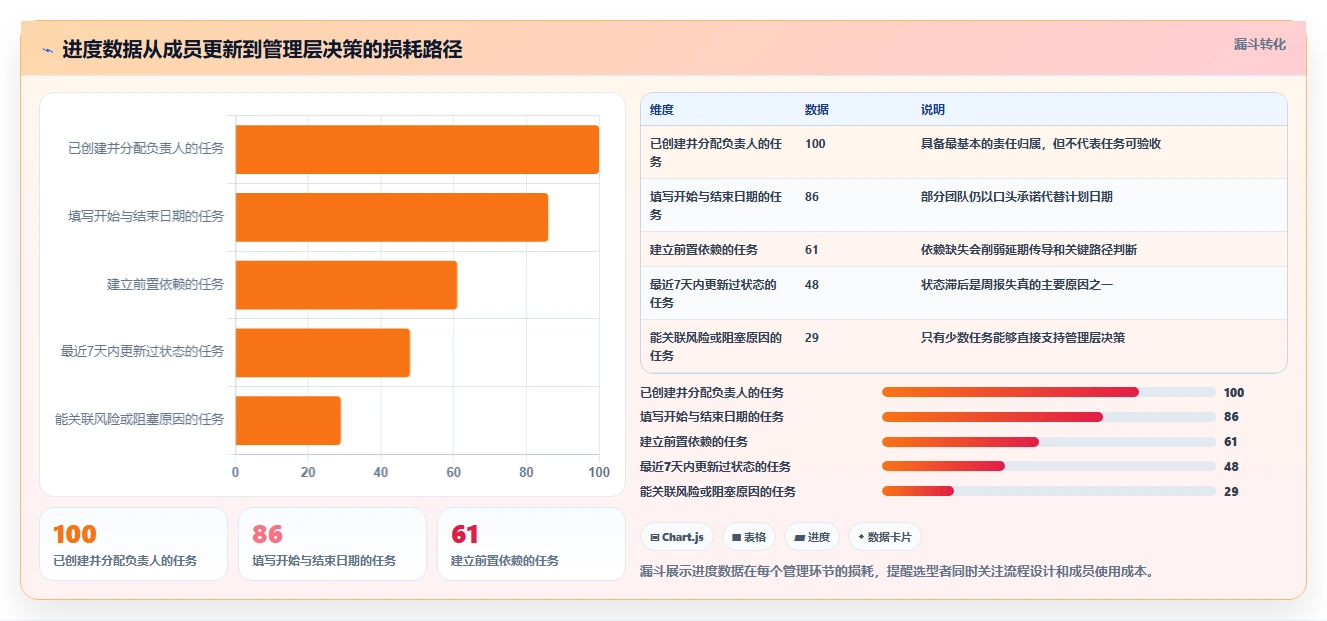Select the 数据卡片 chip
This screenshot has height=621, width=1327.
pyautogui.click(x=884, y=537)
